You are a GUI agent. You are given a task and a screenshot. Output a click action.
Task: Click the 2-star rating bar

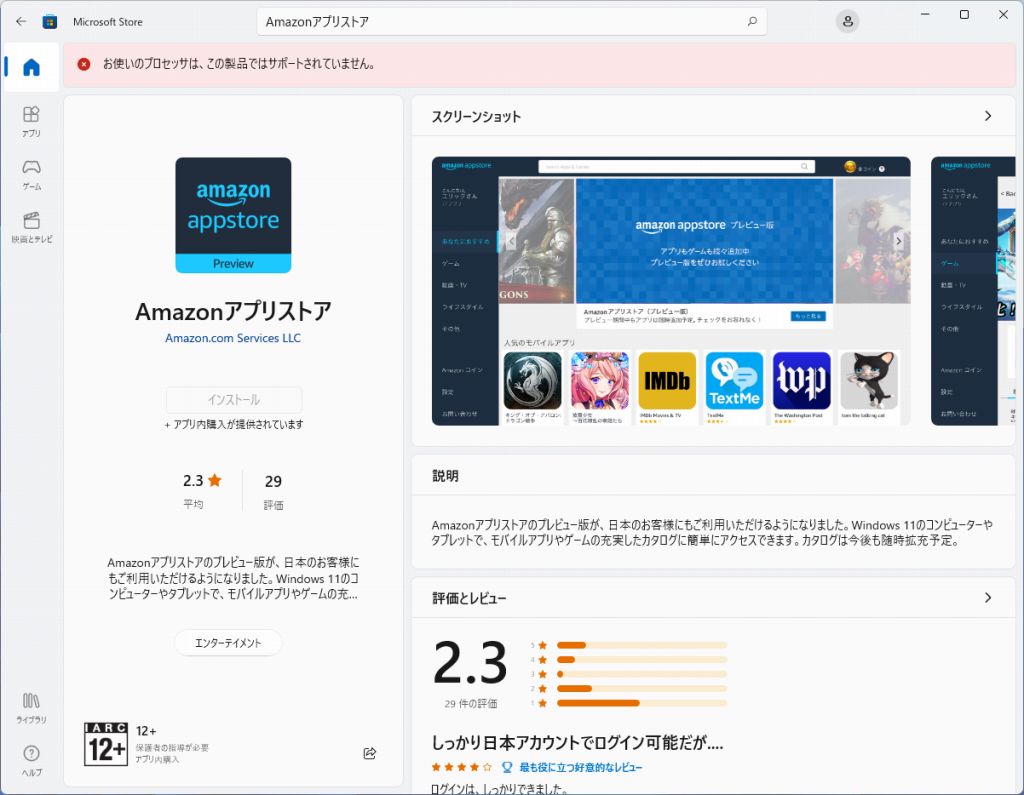pos(641,689)
